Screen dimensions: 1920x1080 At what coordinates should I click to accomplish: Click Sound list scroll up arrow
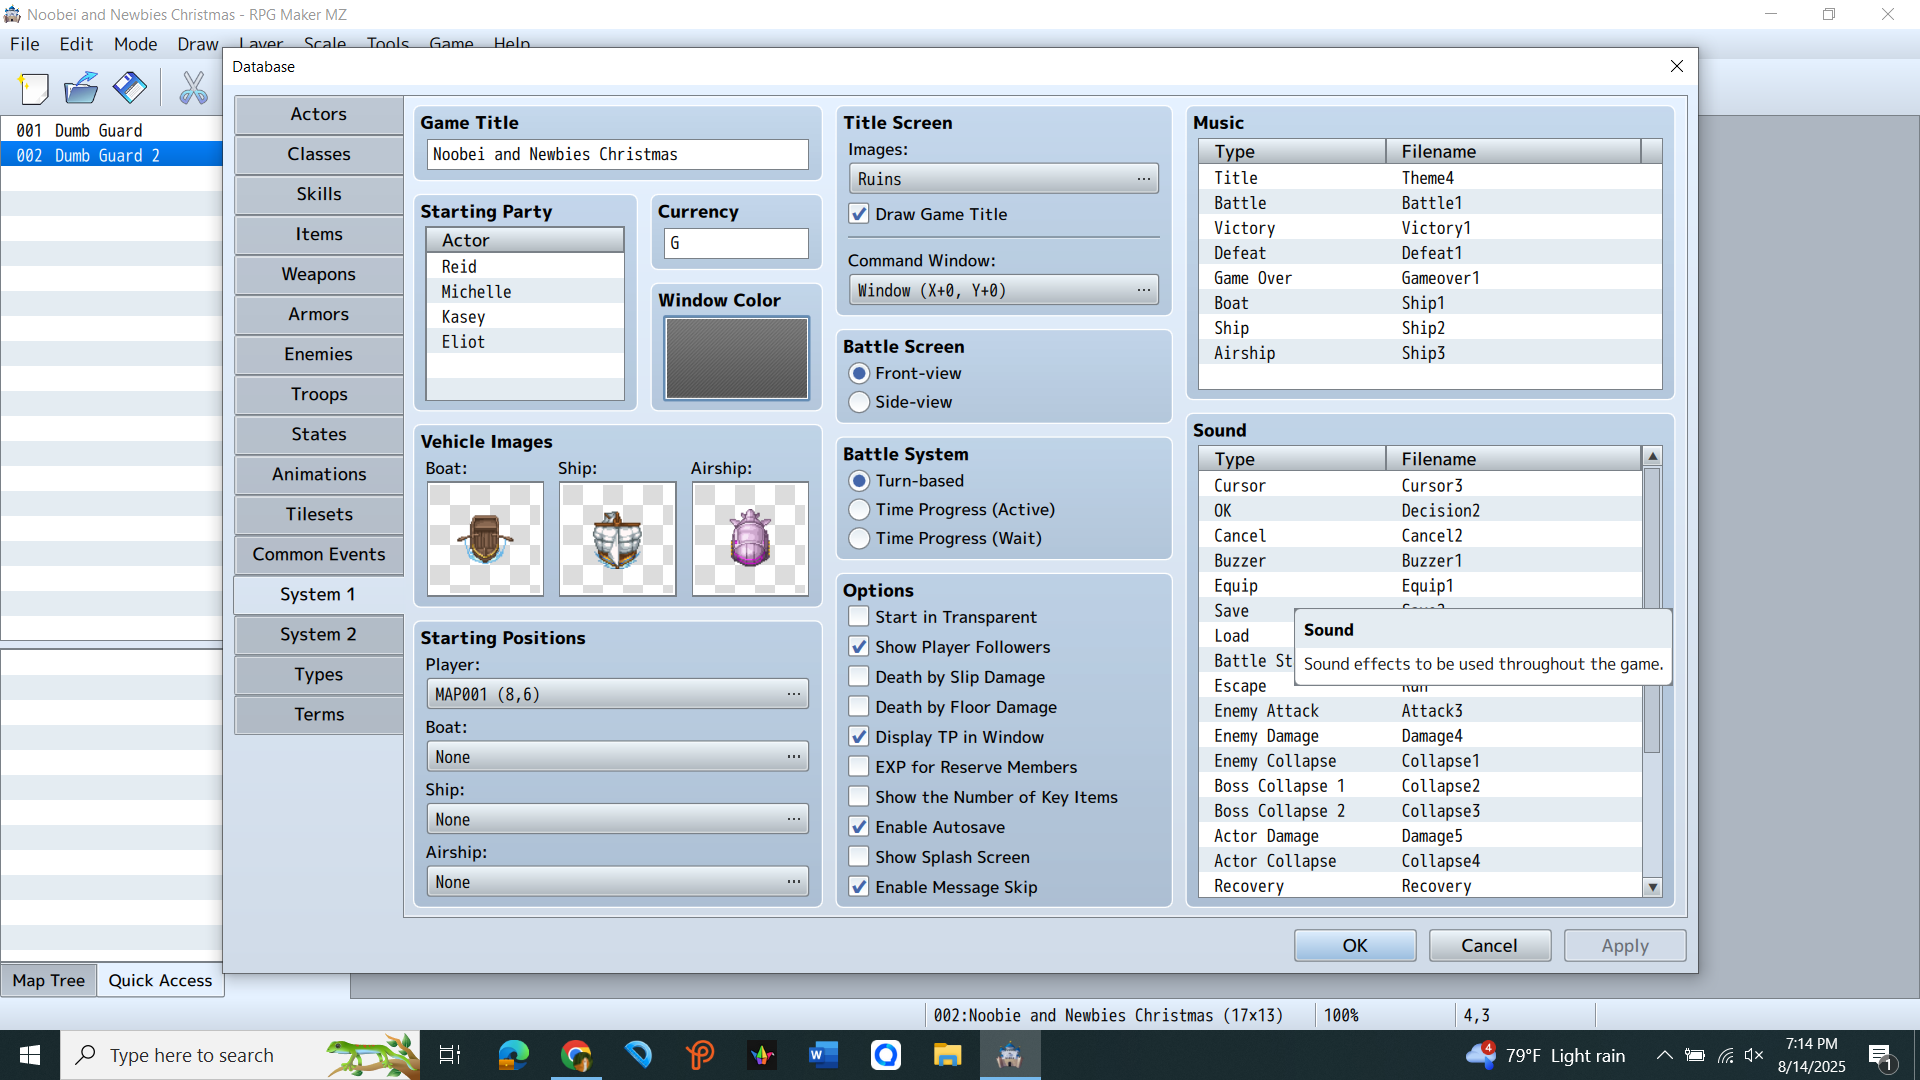1652,456
